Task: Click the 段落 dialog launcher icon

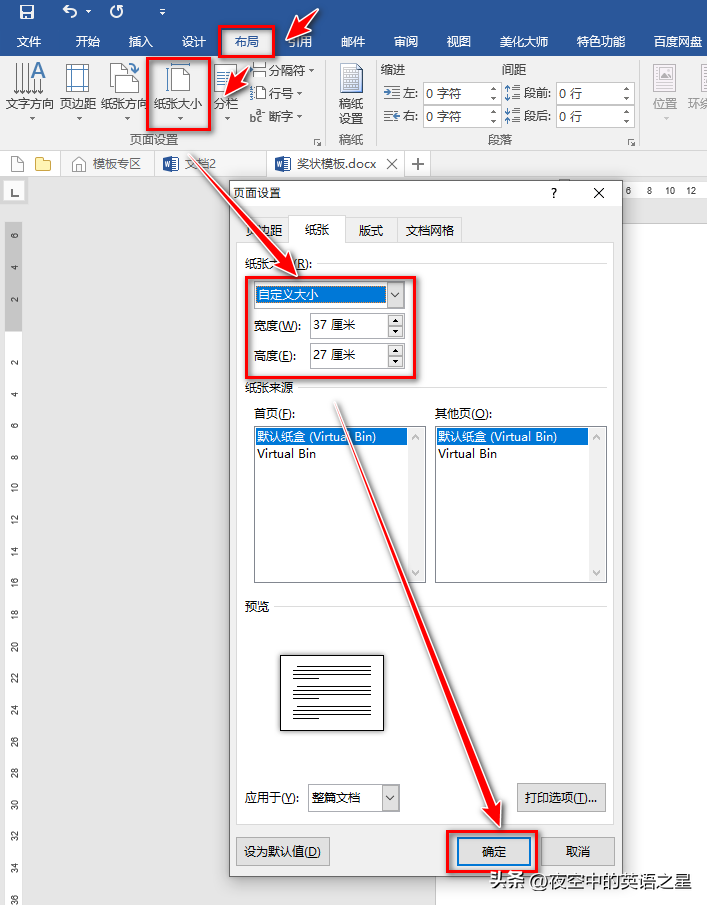Action: [631, 141]
